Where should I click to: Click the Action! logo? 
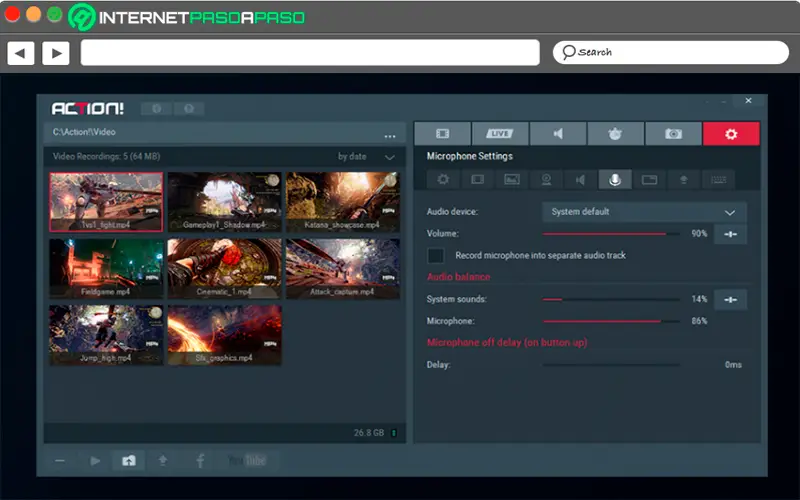click(88, 109)
